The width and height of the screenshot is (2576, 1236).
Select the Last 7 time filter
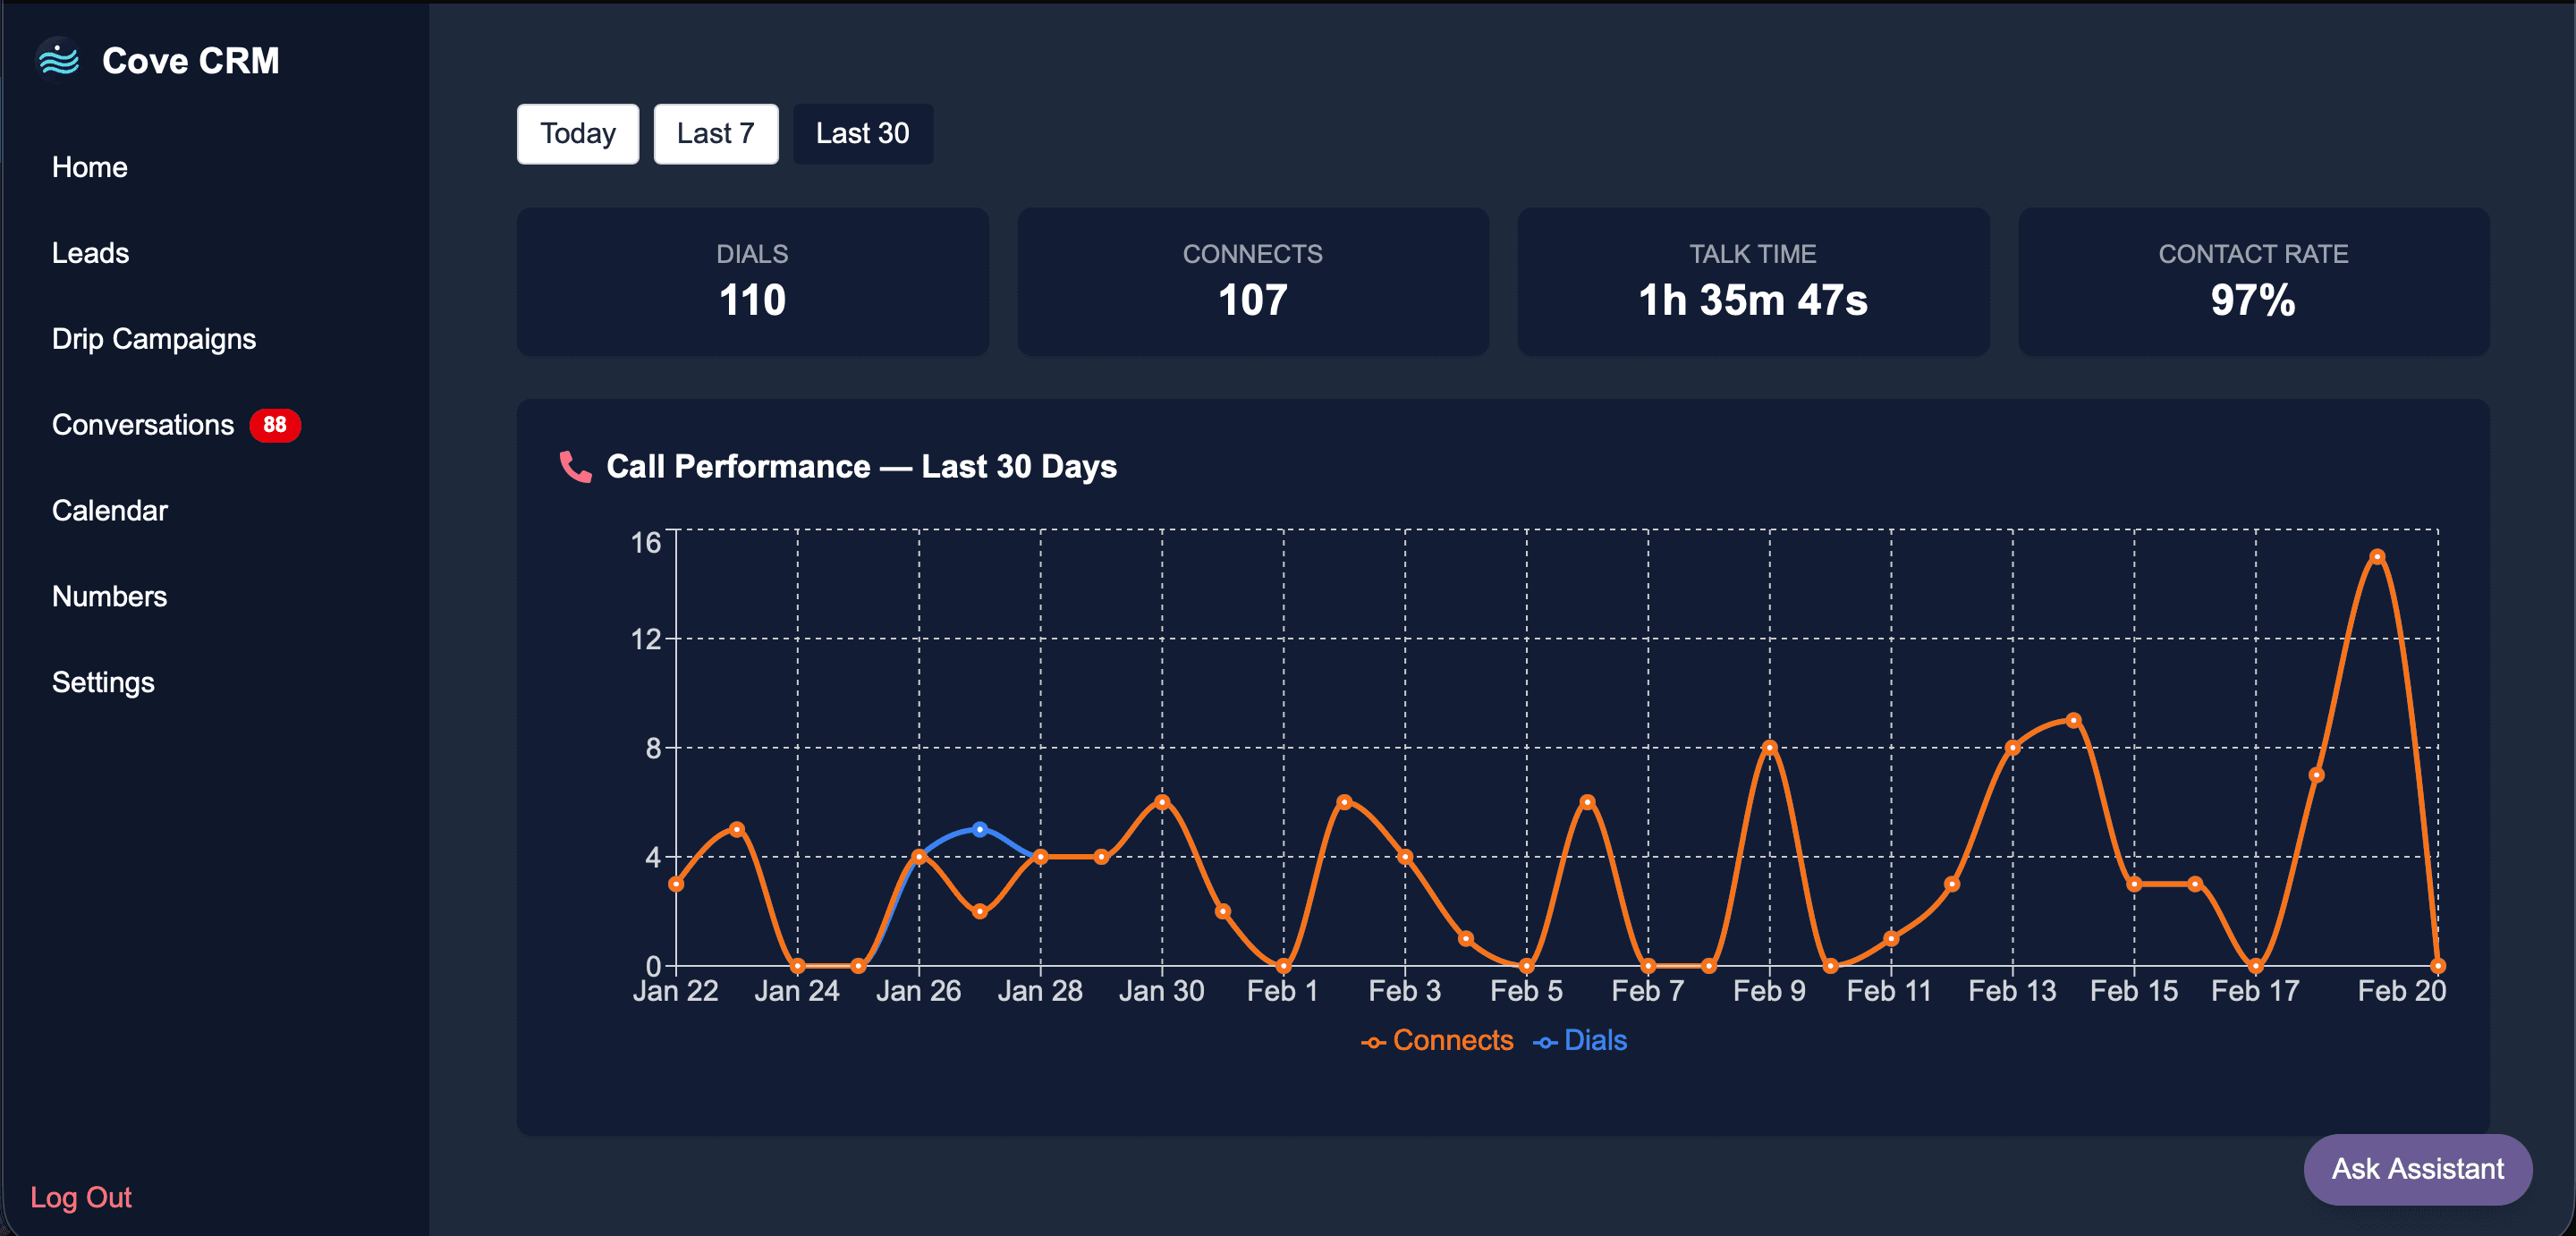tap(715, 133)
